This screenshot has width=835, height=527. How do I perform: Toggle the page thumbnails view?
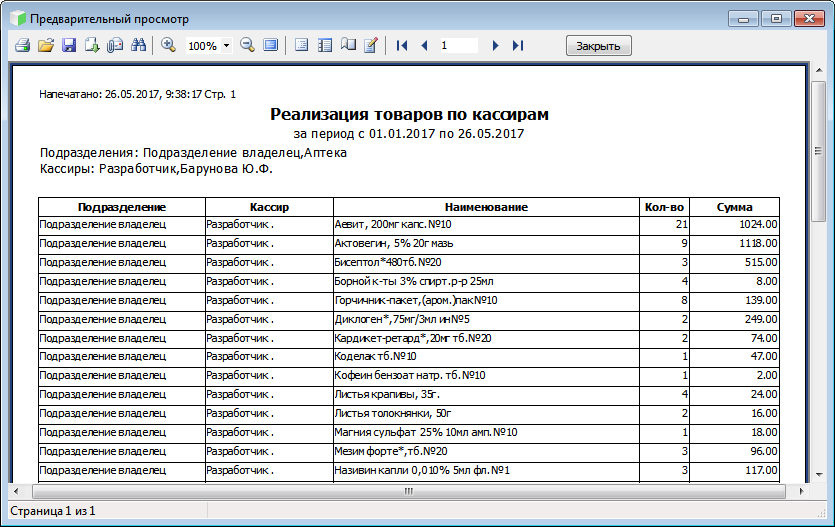pos(324,45)
